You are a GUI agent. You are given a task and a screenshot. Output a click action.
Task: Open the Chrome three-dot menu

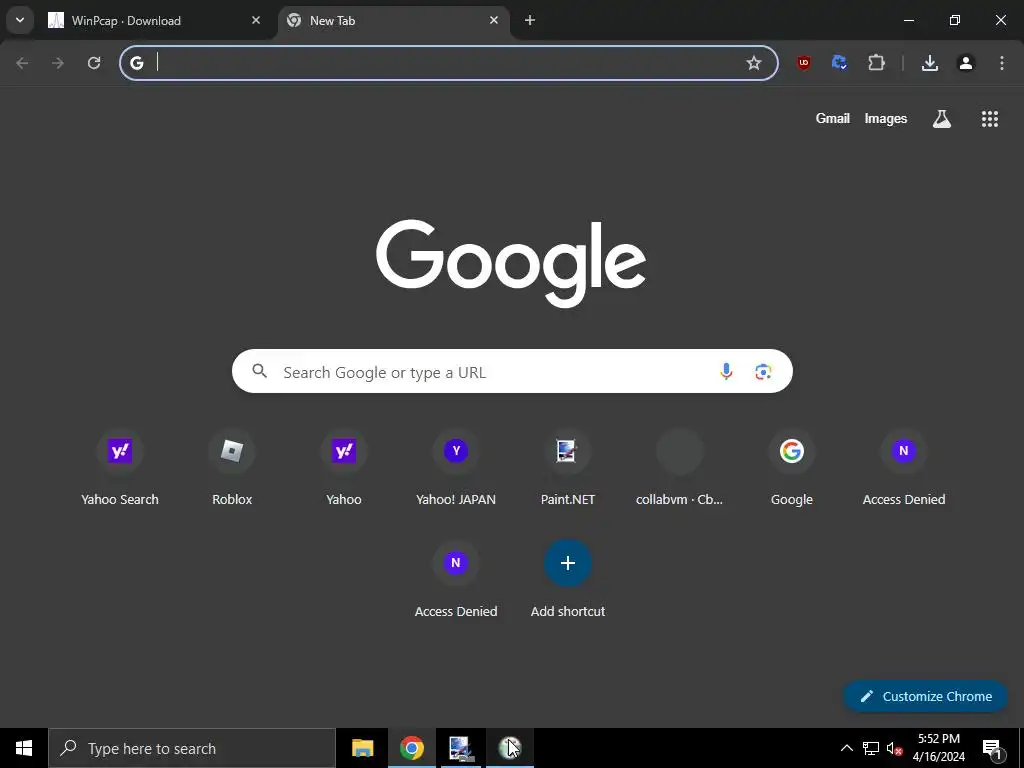[1001, 63]
